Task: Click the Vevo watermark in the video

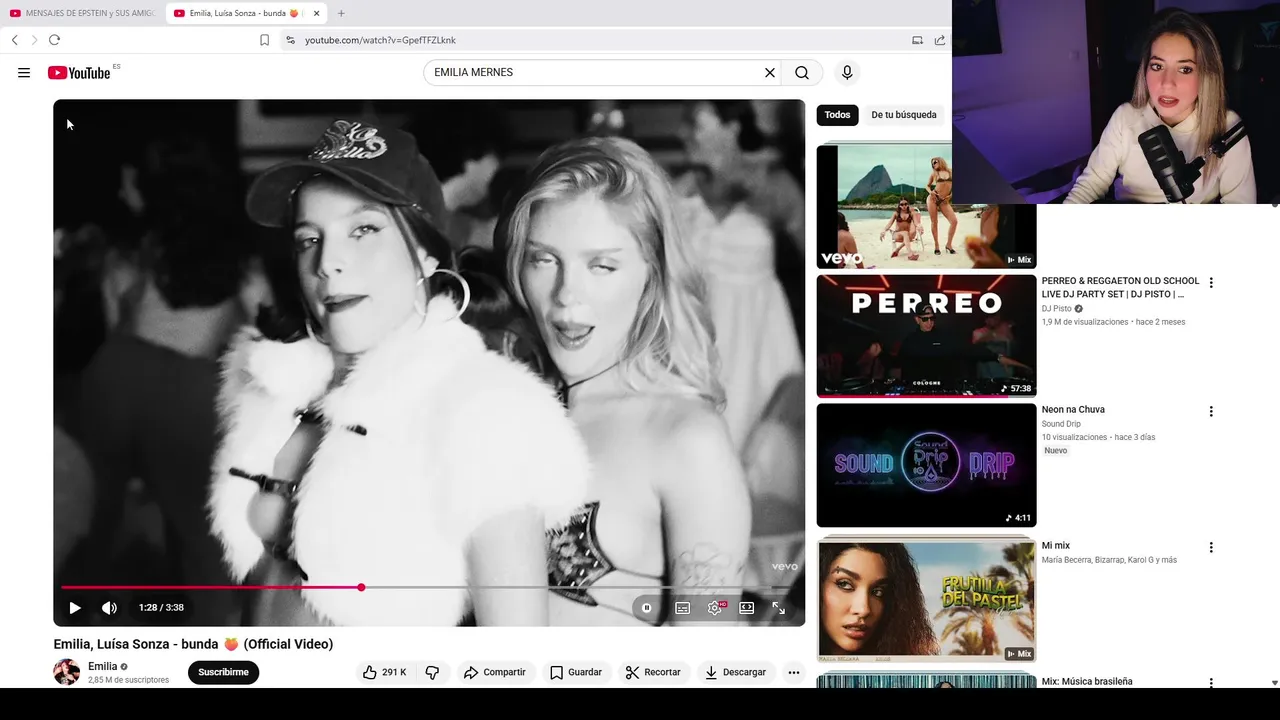Action: pyautogui.click(x=785, y=566)
